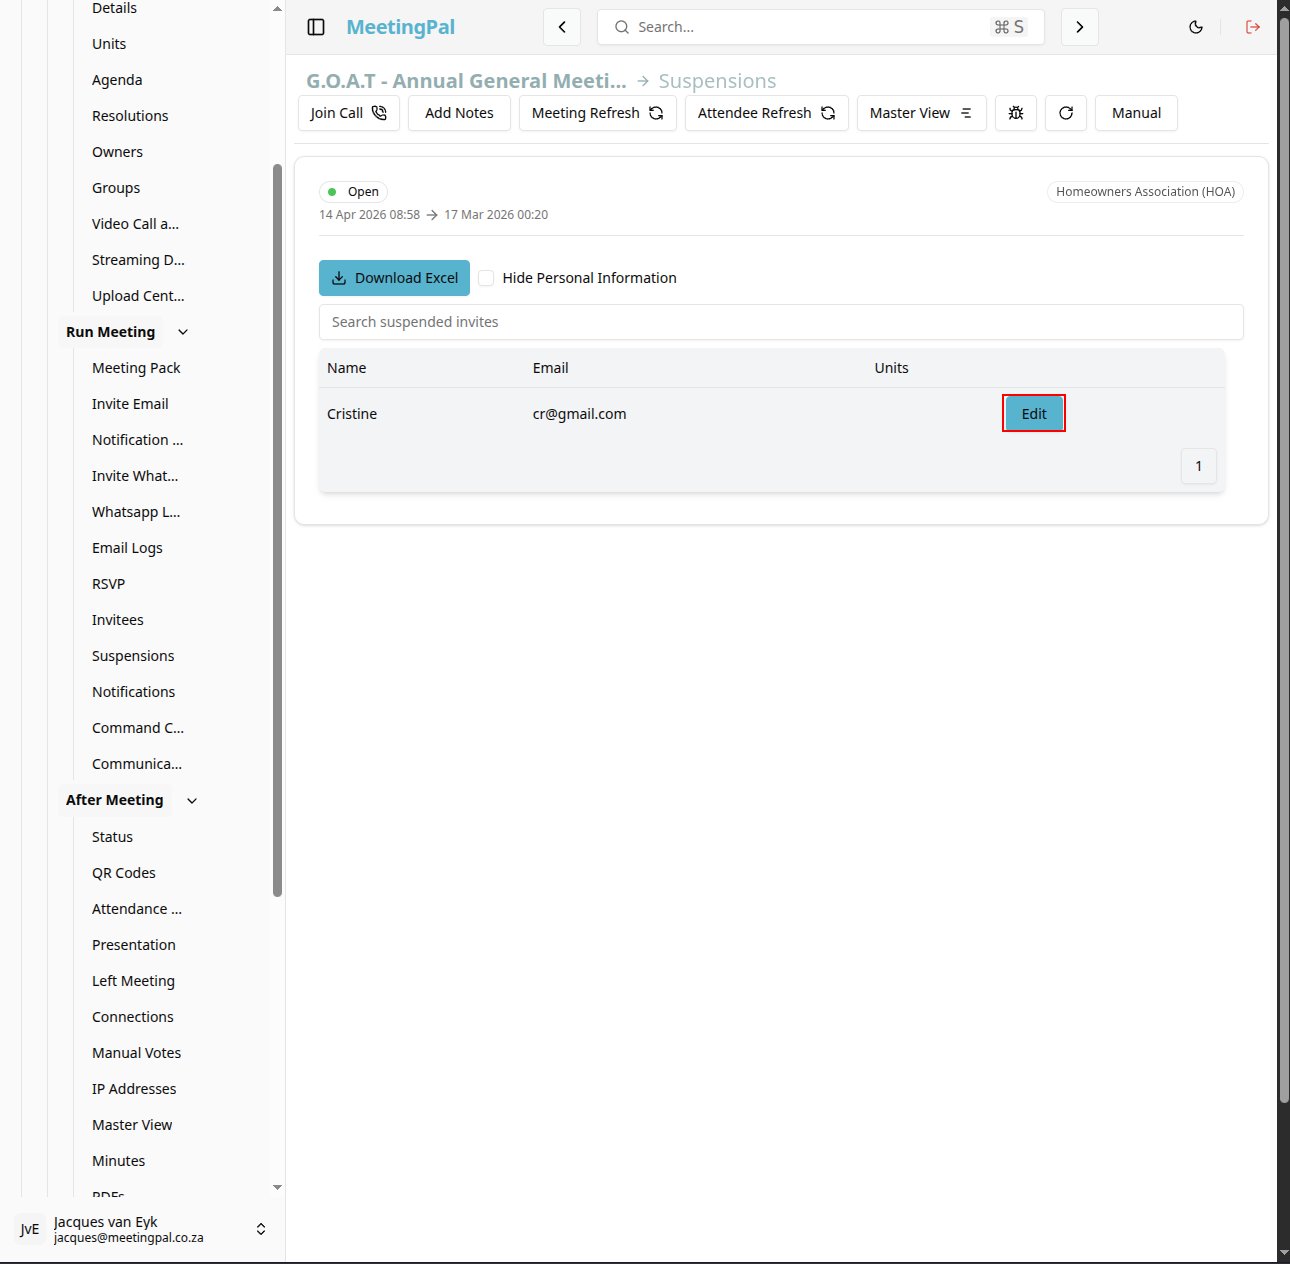Image resolution: width=1290 pixels, height=1264 pixels.
Task: Open Invitees sidebar item
Action: (118, 620)
